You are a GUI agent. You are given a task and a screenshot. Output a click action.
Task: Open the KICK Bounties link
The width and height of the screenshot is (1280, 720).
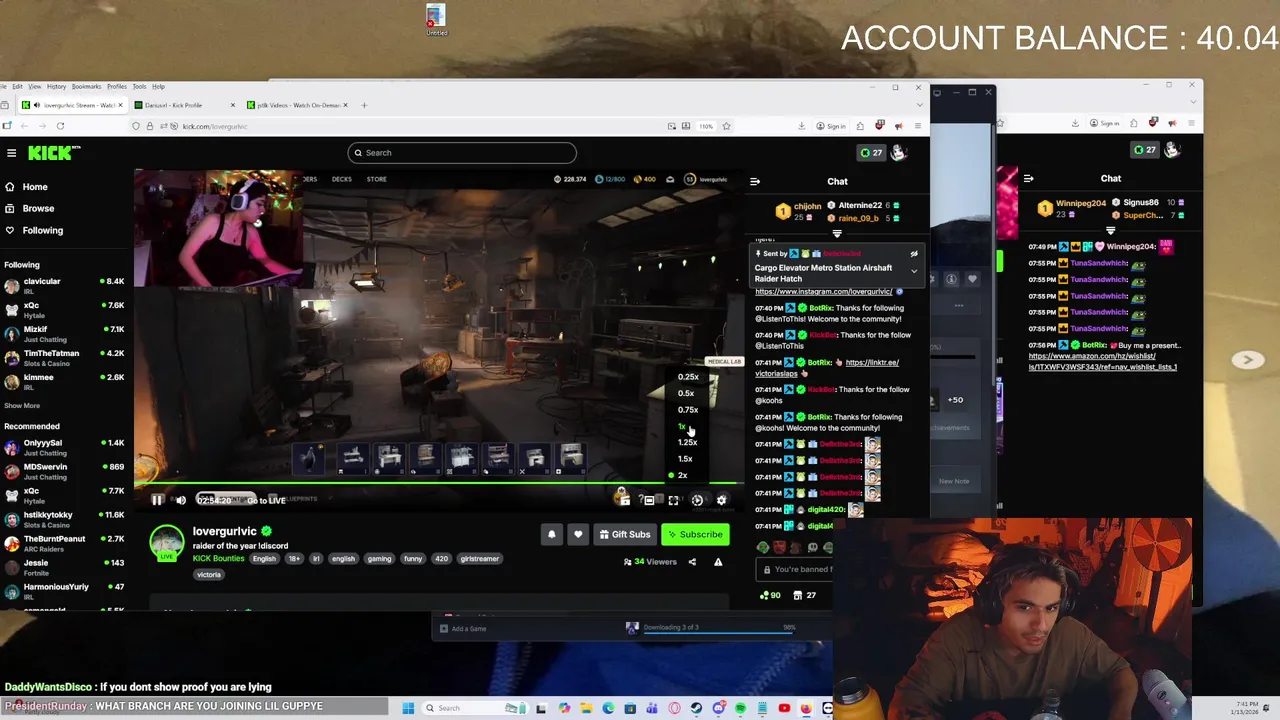click(x=218, y=558)
